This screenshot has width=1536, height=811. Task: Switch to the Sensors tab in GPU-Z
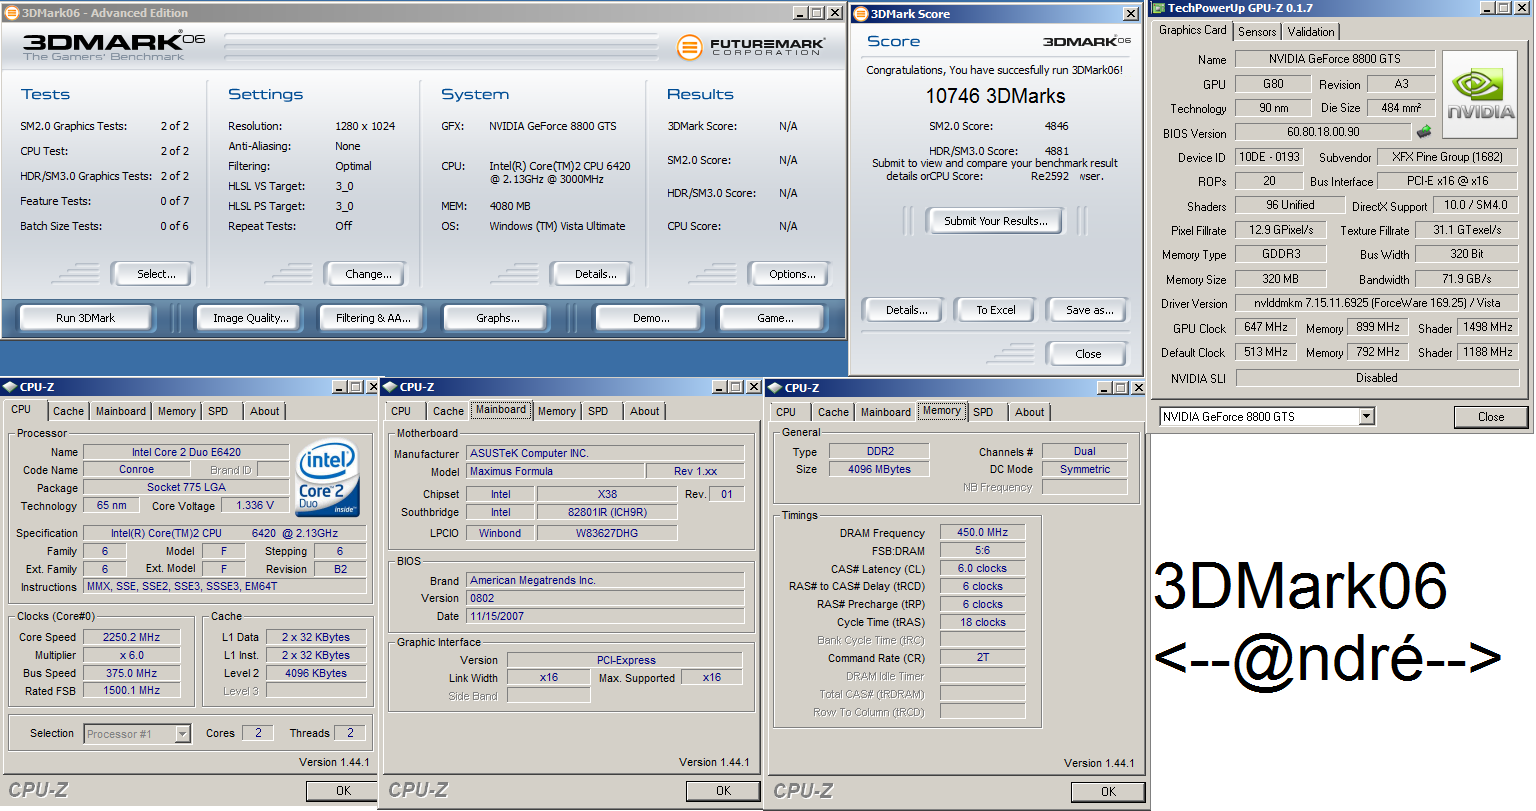pyautogui.click(x=1257, y=32)
